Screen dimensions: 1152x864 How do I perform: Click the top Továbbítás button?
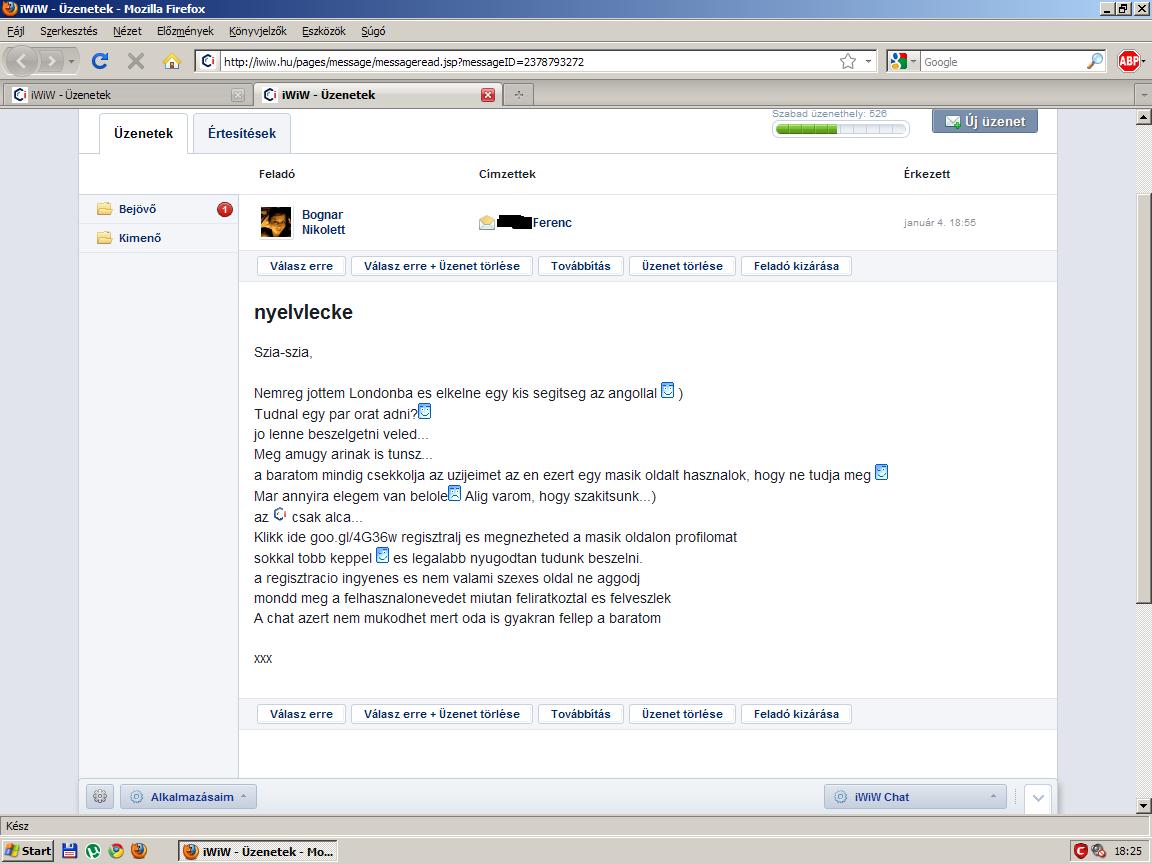[580, 266]
